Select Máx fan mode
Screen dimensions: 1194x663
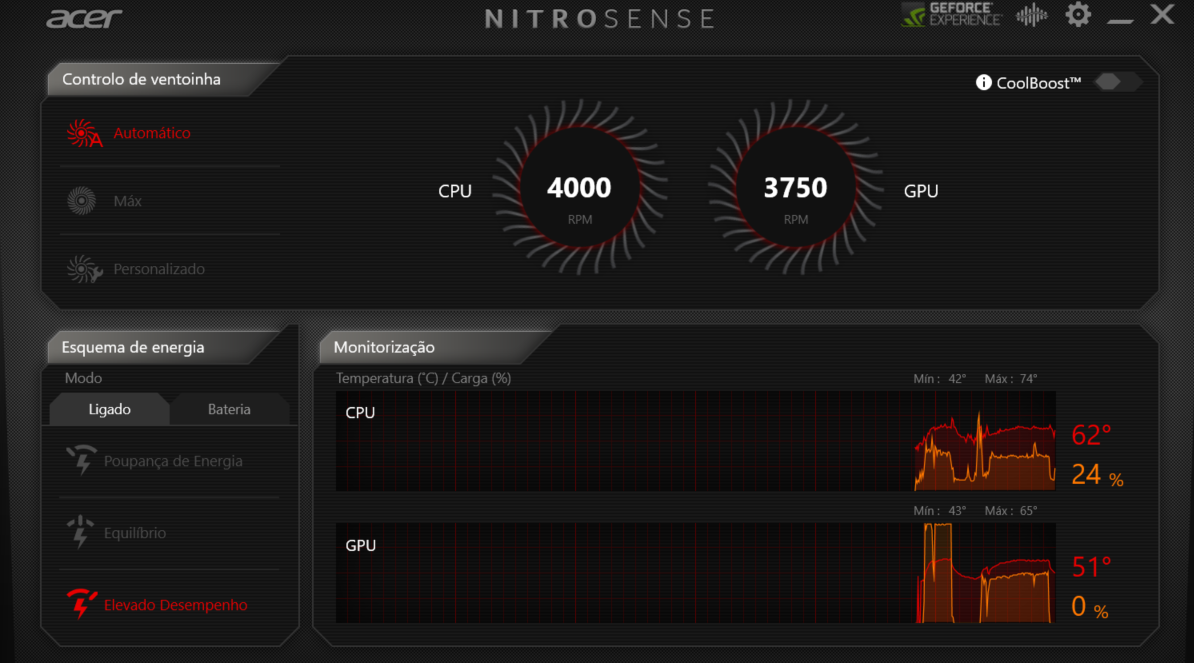[129, 200]
